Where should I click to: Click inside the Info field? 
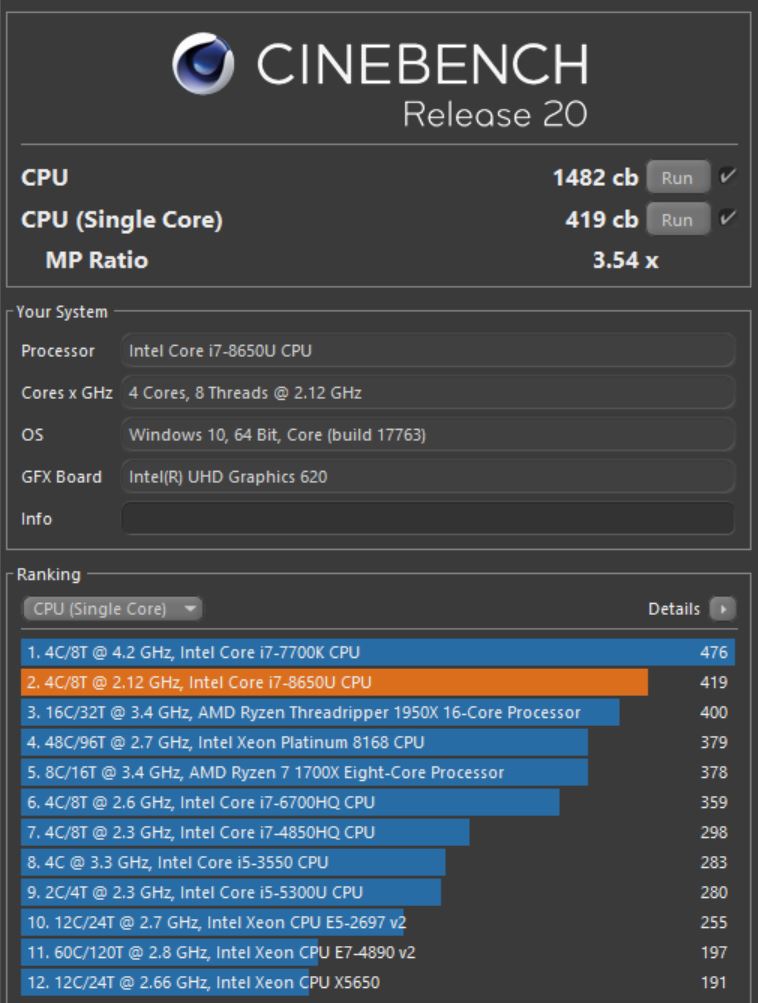430,519
